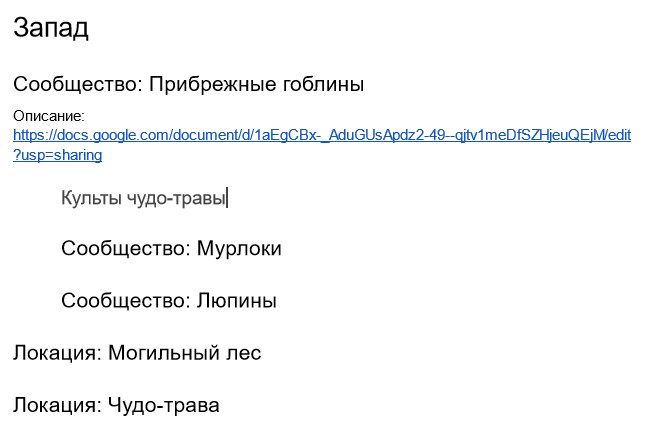Click "Локация:" before Могильный лес
This screenshot has width=645, height=434.
[x=58, y=353]
